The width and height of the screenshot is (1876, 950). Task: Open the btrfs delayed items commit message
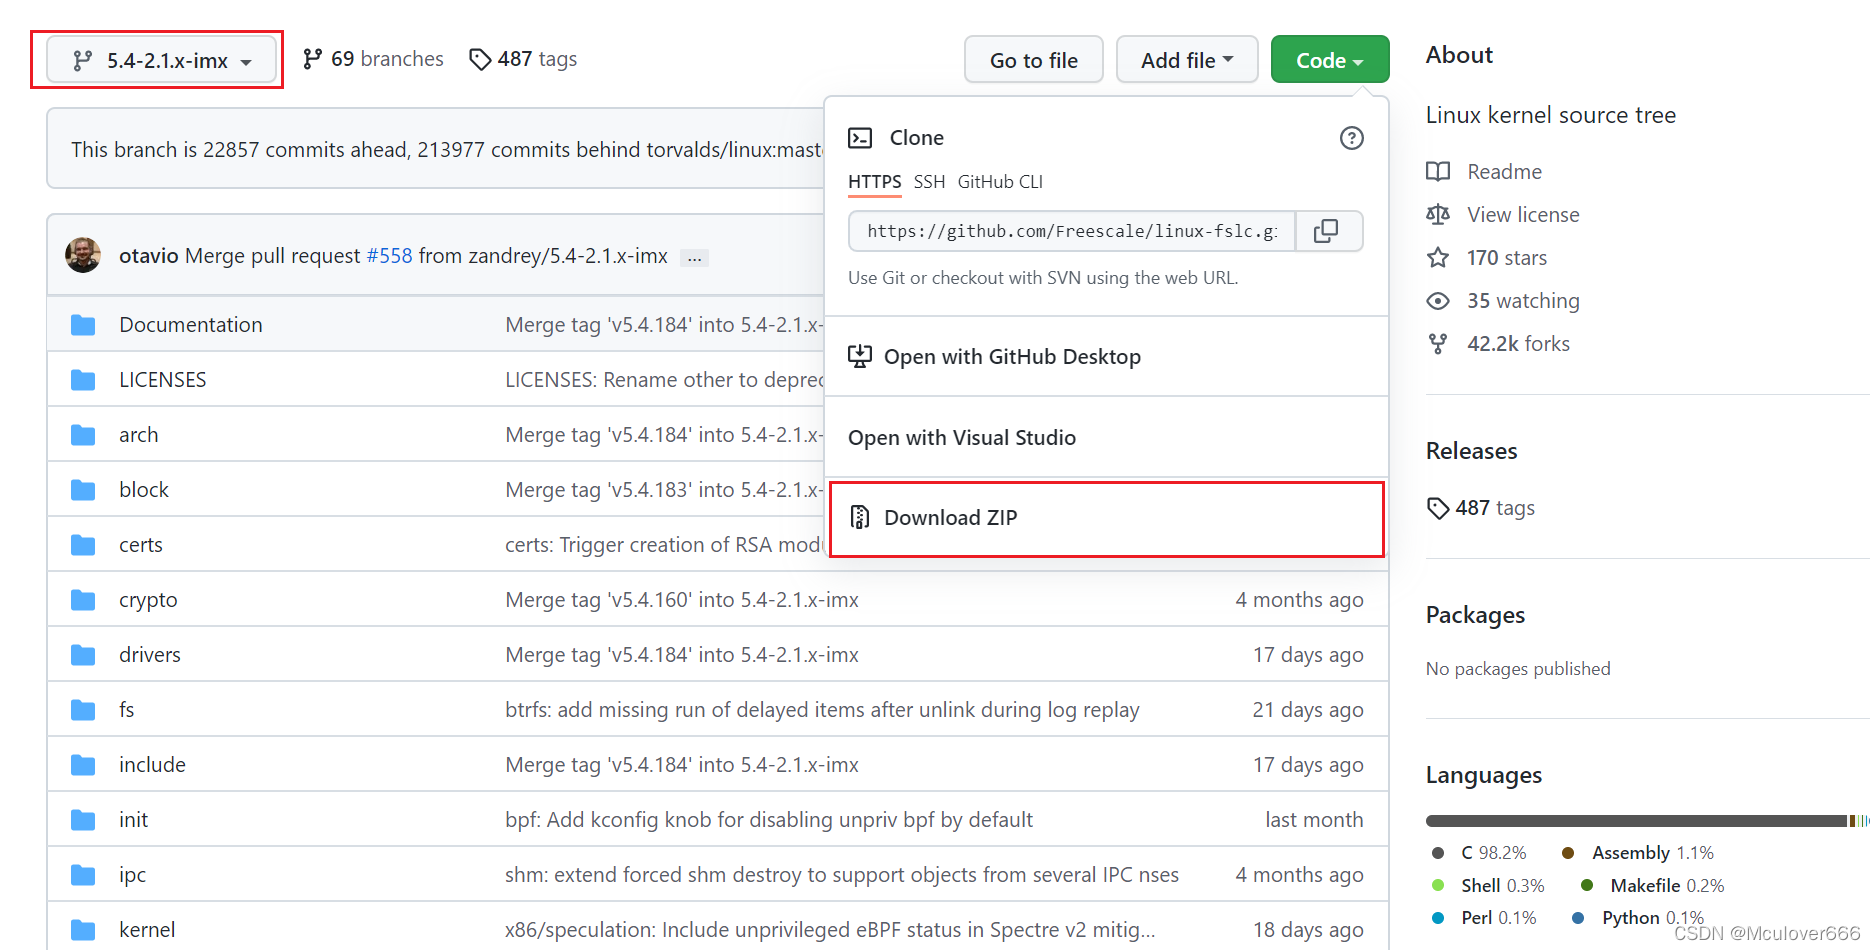(x=822, y=710)
